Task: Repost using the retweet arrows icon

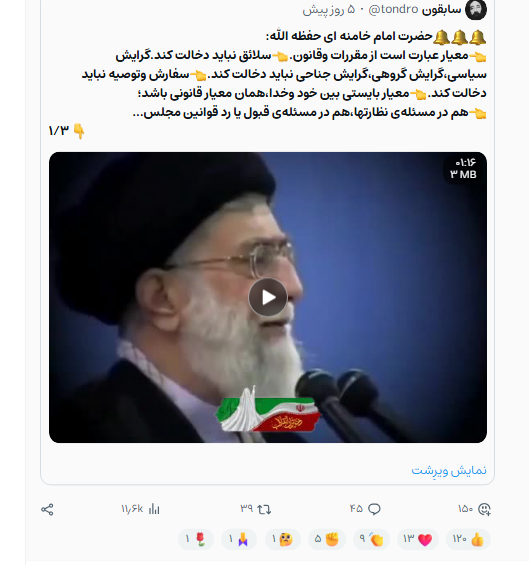Action: (264, 509)
